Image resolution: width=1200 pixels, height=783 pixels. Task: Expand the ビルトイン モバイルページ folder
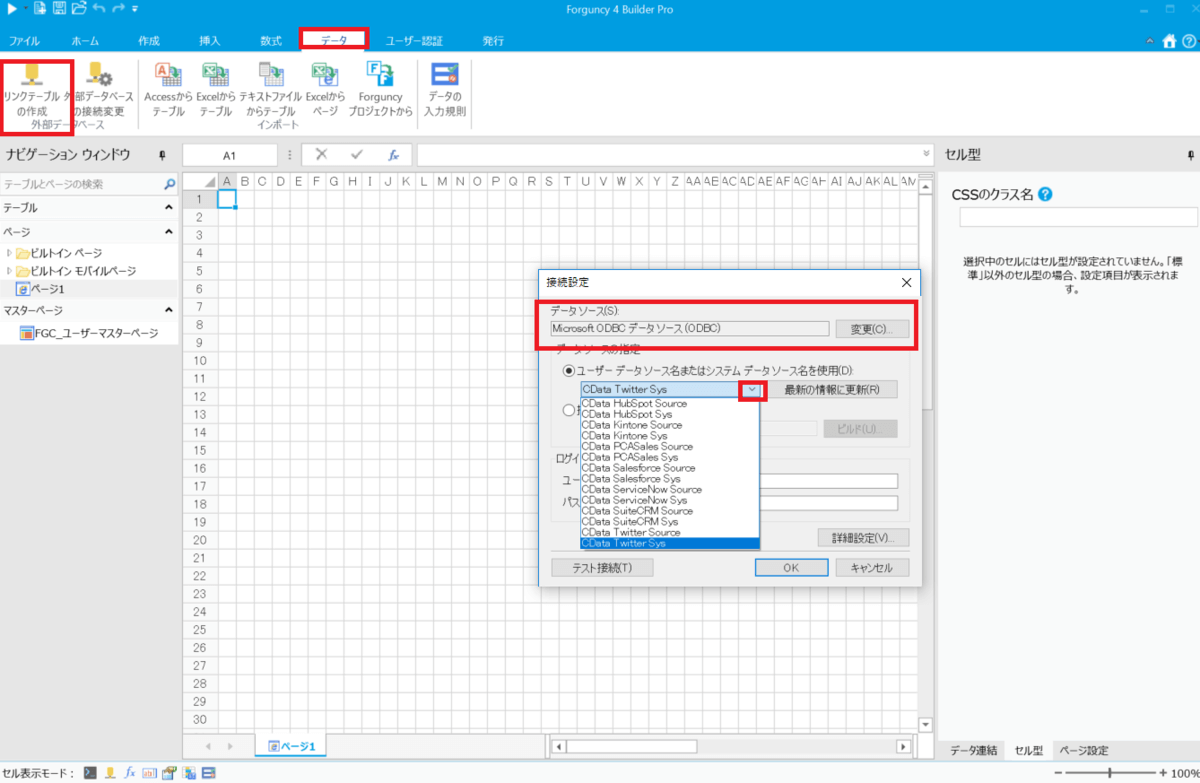coord(9,271)
